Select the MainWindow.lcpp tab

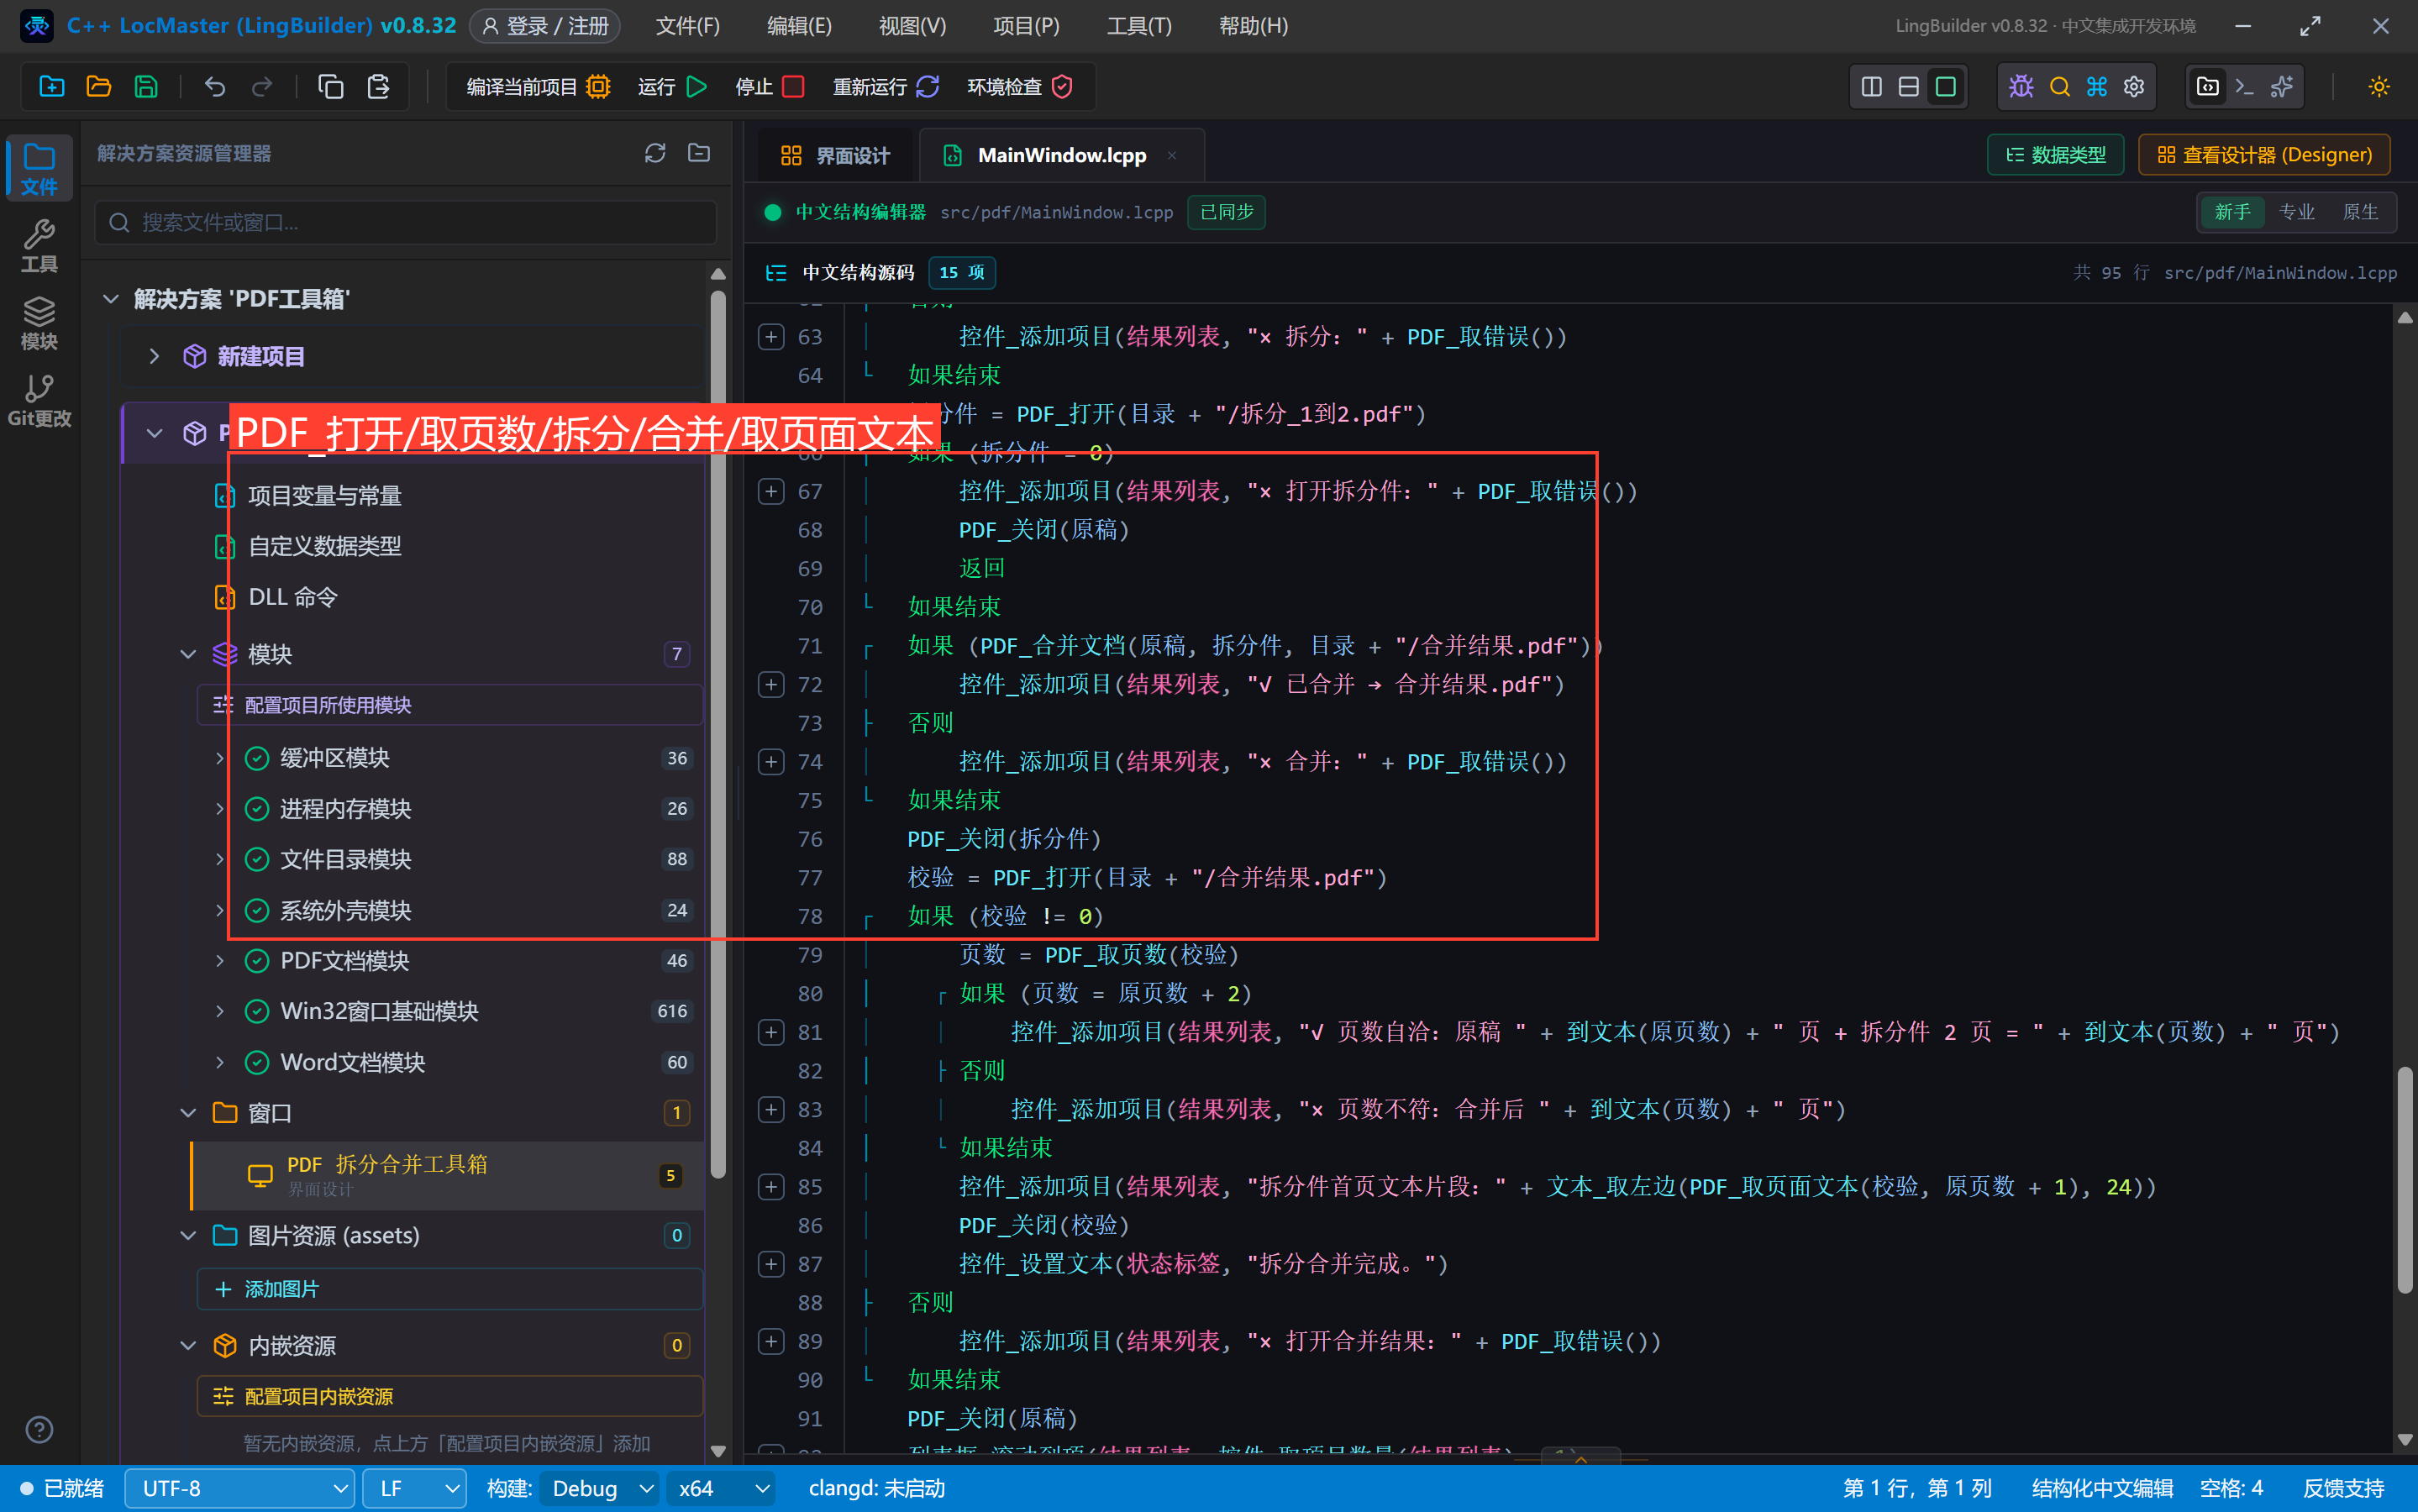click(x=1061, y=156)
